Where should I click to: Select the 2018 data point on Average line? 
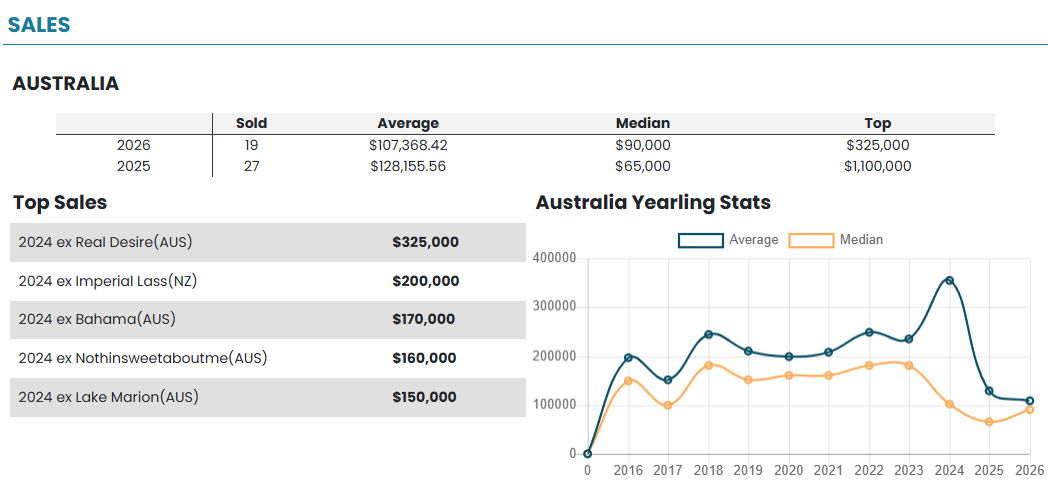[x=708, y=334]
